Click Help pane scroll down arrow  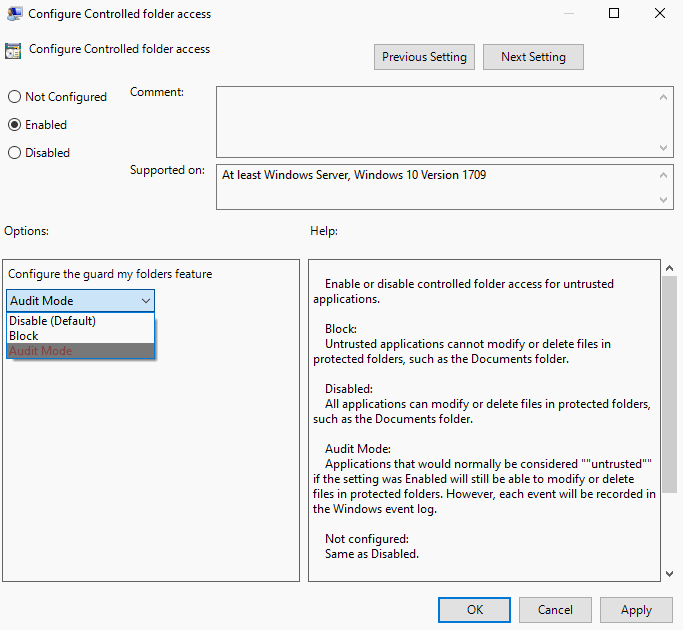[669, 574]
